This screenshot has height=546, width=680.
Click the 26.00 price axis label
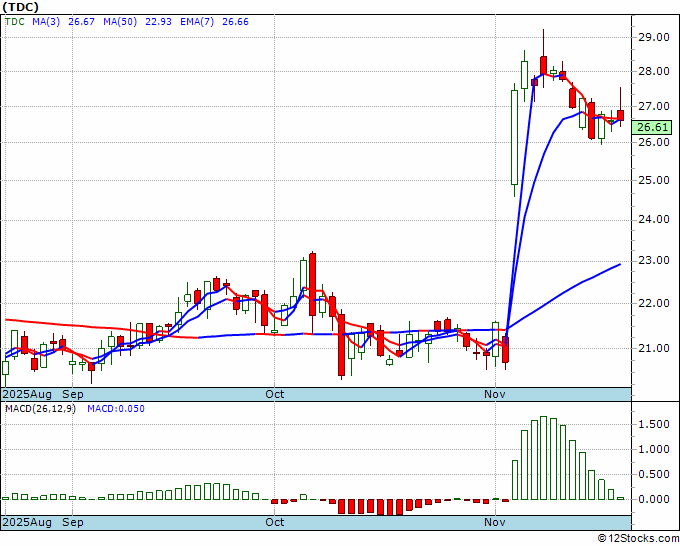pos(653,142)
